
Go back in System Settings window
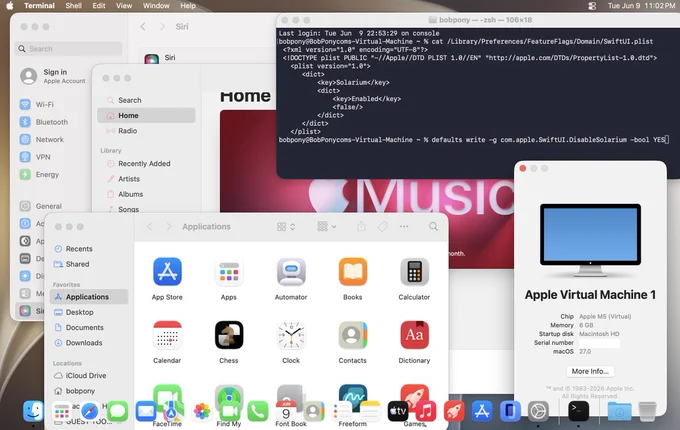click(x=143, y=26)
